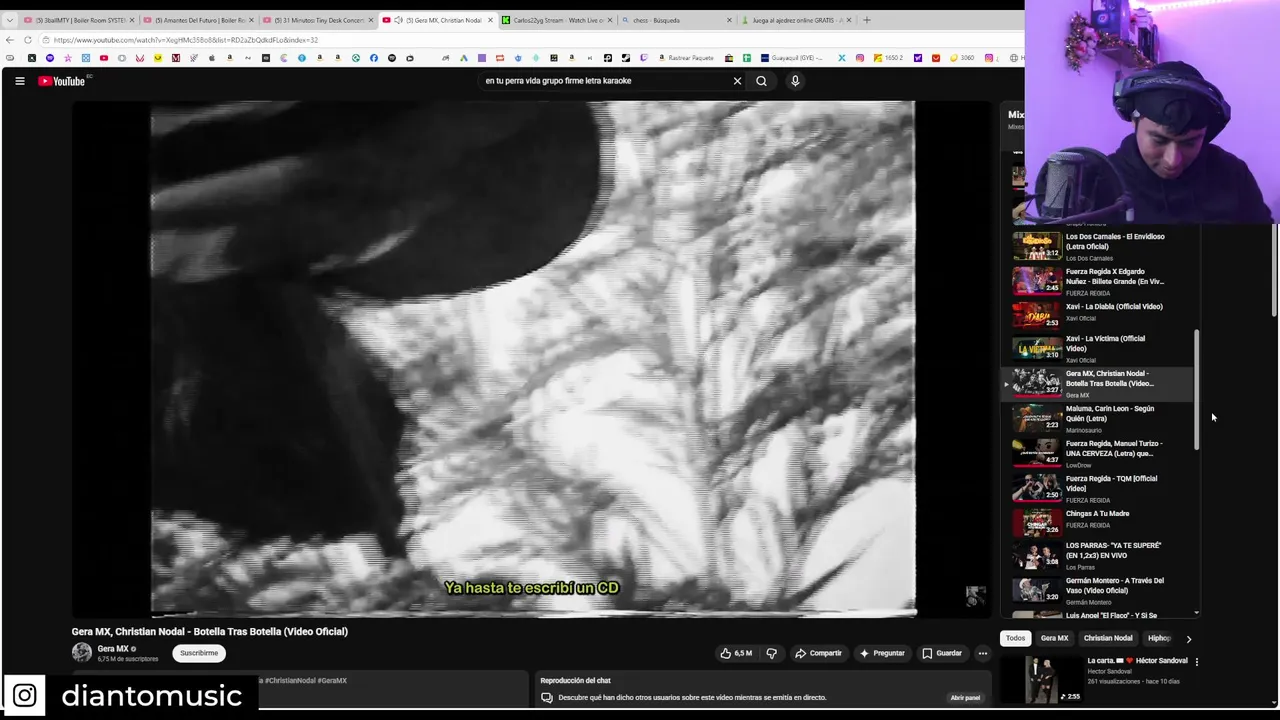Click the channel watermark in the video corner
This screenshot has width=1280, height=720.
point(975,596)
